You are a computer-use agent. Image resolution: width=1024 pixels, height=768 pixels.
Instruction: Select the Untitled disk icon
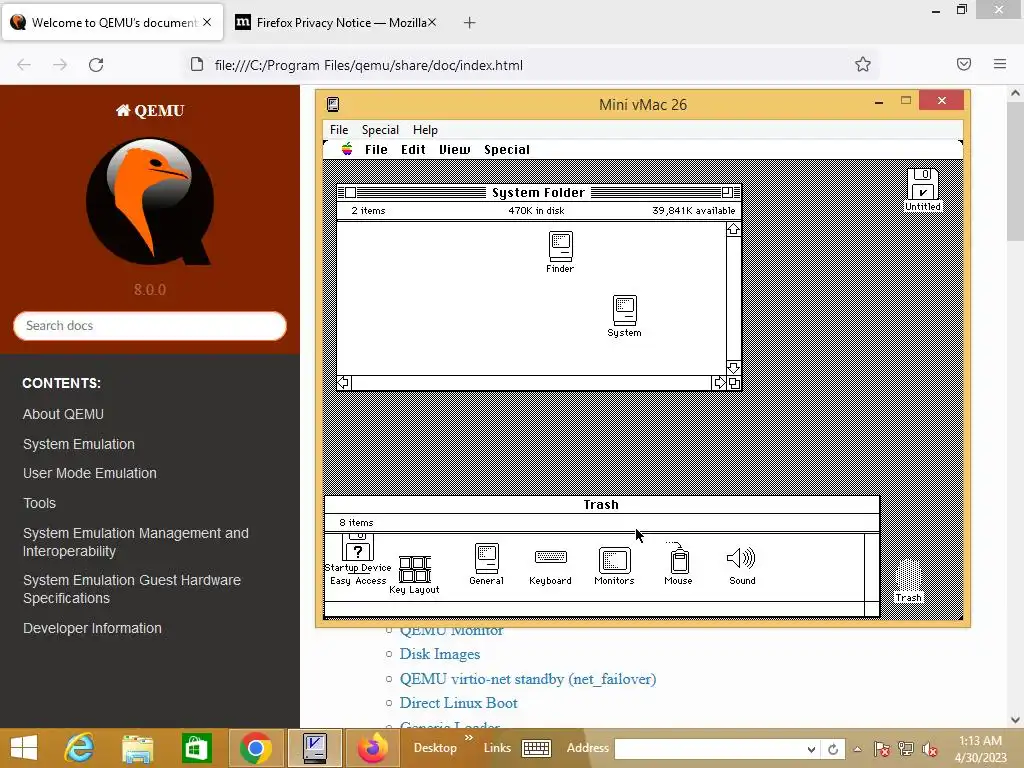(x=923, y=184)
